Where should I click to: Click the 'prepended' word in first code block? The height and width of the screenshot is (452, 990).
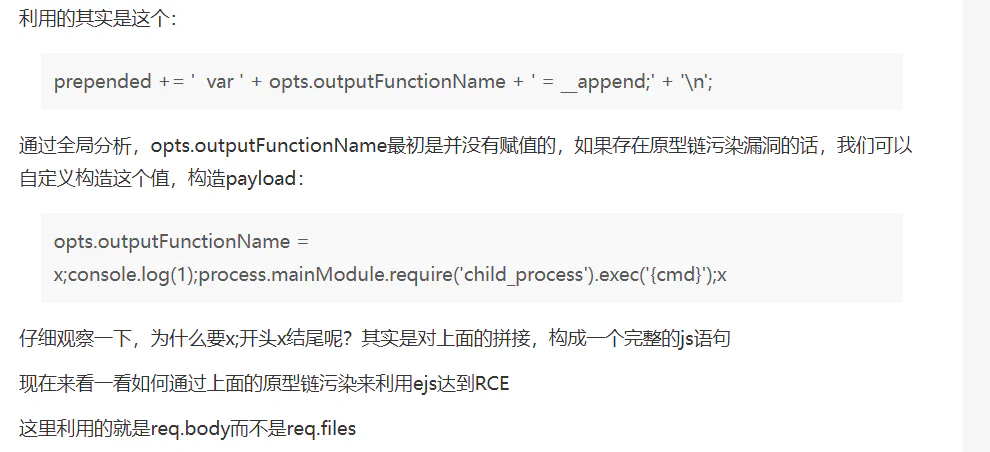(103, 82)
